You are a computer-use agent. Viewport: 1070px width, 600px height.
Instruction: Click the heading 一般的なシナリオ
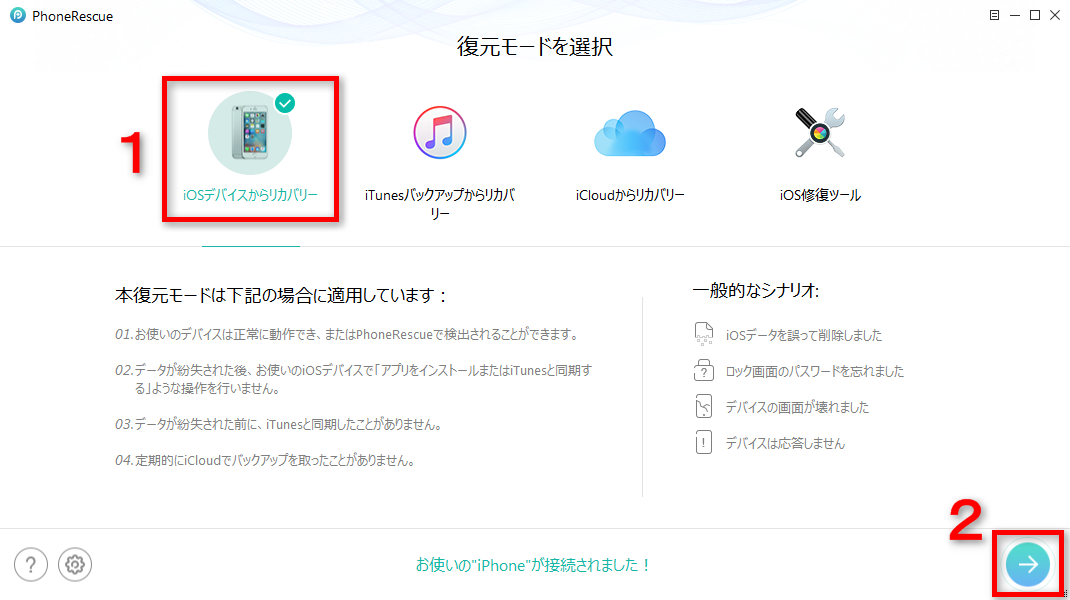coord(755,291)
